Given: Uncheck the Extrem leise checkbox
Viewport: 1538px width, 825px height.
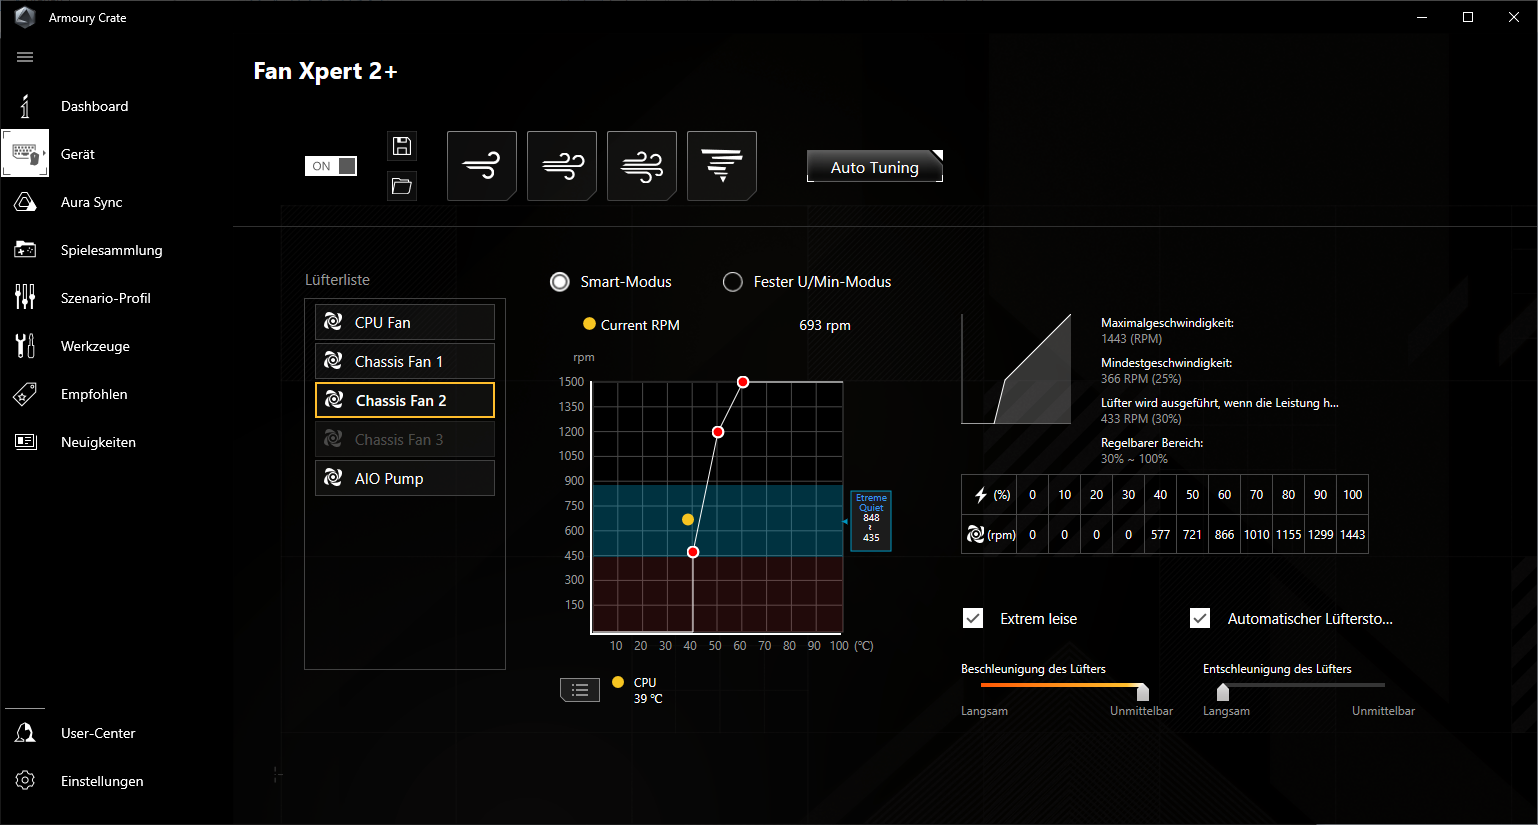Looking at the screenshot, I should tap(973, 618).
